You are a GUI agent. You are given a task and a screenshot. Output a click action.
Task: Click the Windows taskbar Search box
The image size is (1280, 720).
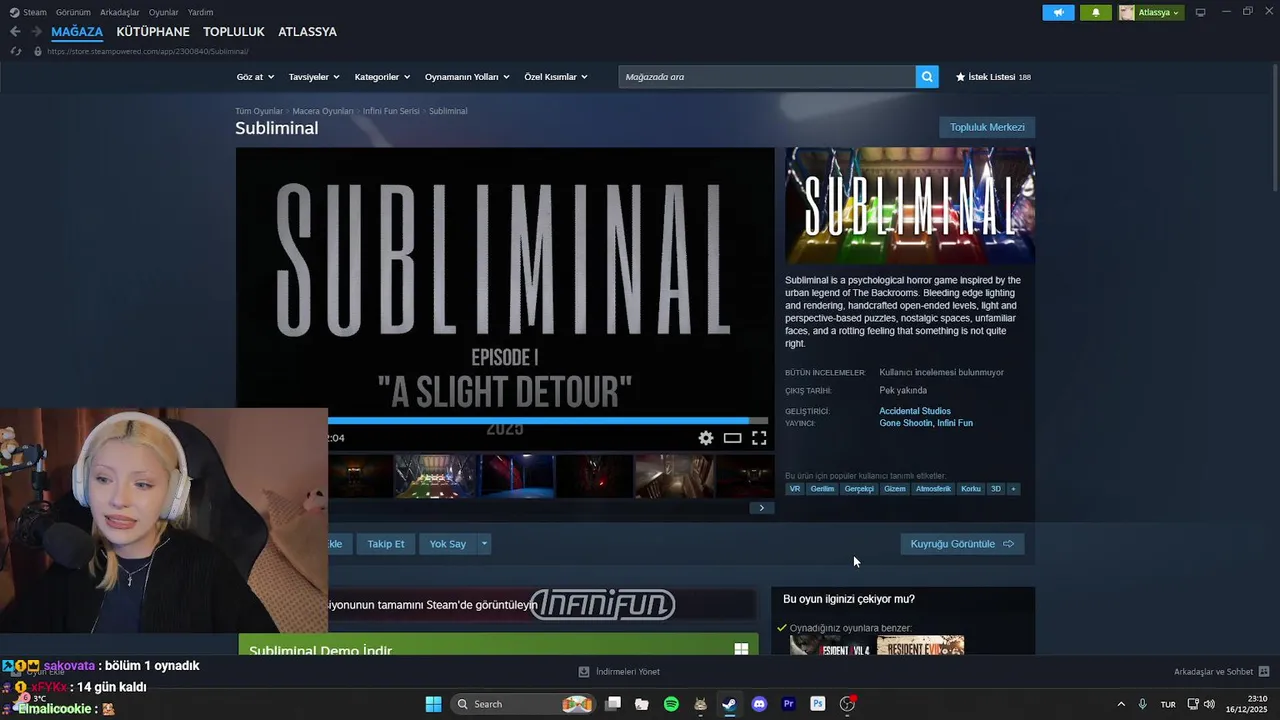click(x=522, y=704)
